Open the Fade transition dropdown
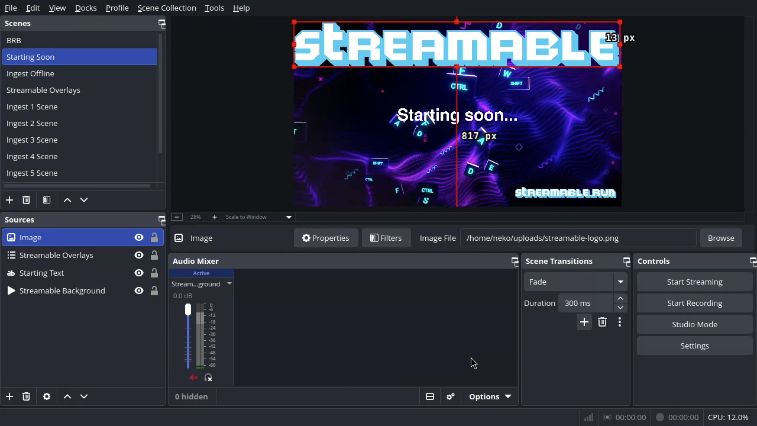The image size is (757, 426). coord(575,282)
